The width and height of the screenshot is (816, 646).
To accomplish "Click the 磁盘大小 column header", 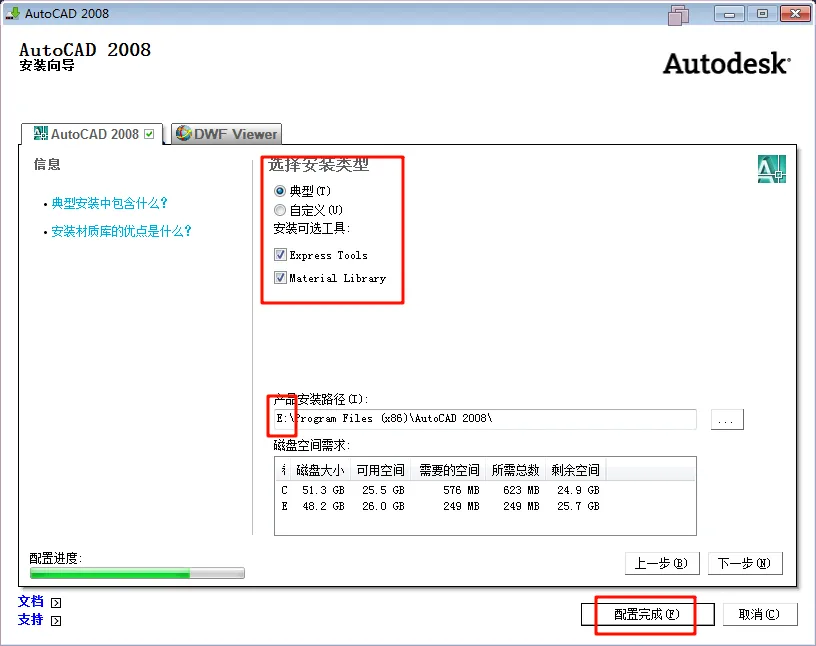I will [320, 471].
